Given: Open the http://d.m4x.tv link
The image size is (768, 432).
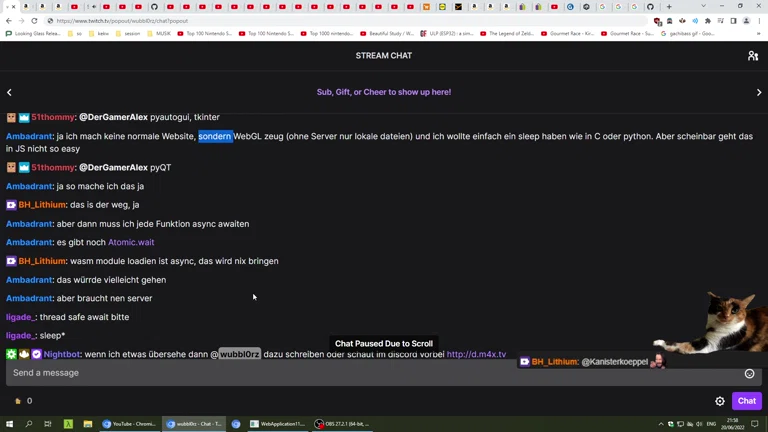Looking at the screenshot, I should coord(476,354).
